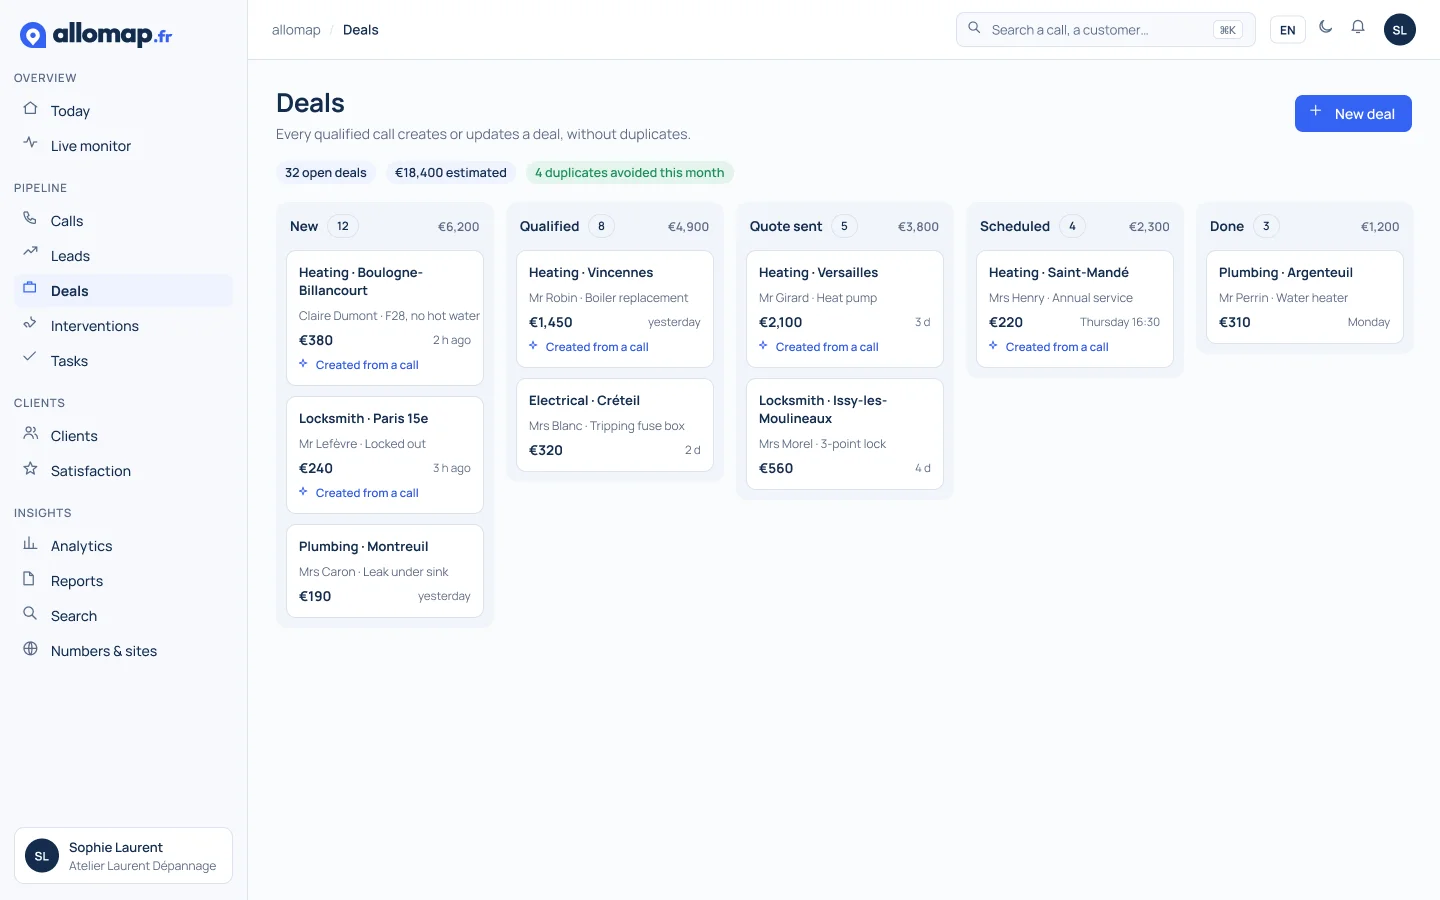
Task: Open notifications bell icon
Action: tap(1358, 28)
